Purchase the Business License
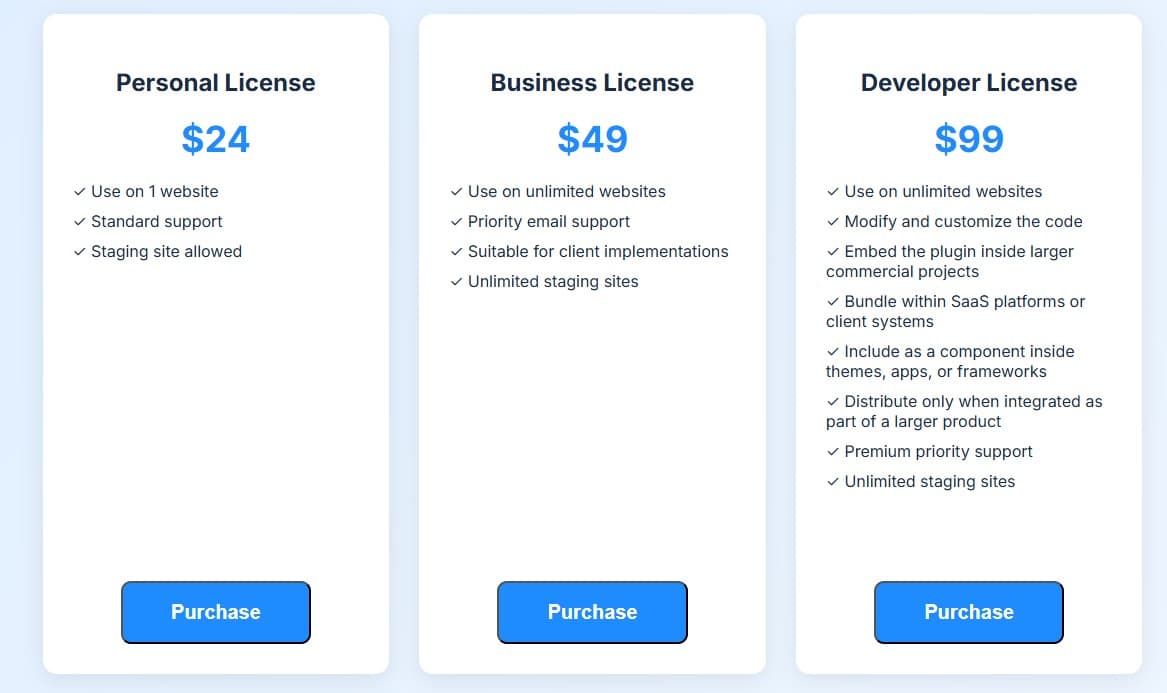The image size is (1167, 693). point(592,612)
